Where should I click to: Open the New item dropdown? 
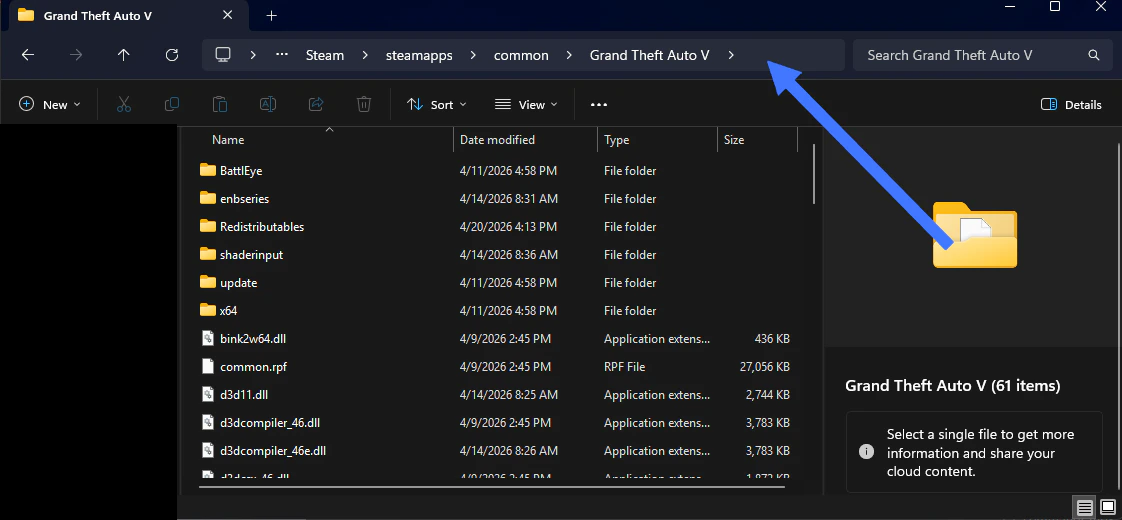coord(49,104)
